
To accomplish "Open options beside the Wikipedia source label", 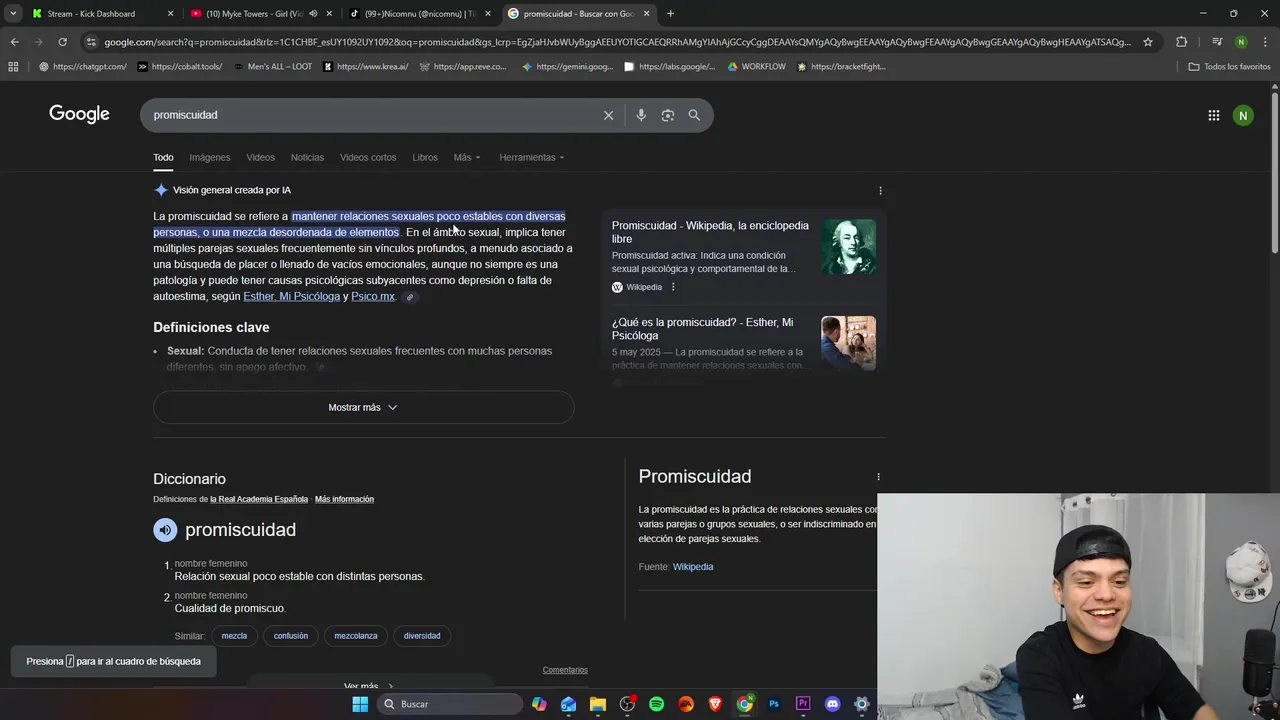I will 673,287.
